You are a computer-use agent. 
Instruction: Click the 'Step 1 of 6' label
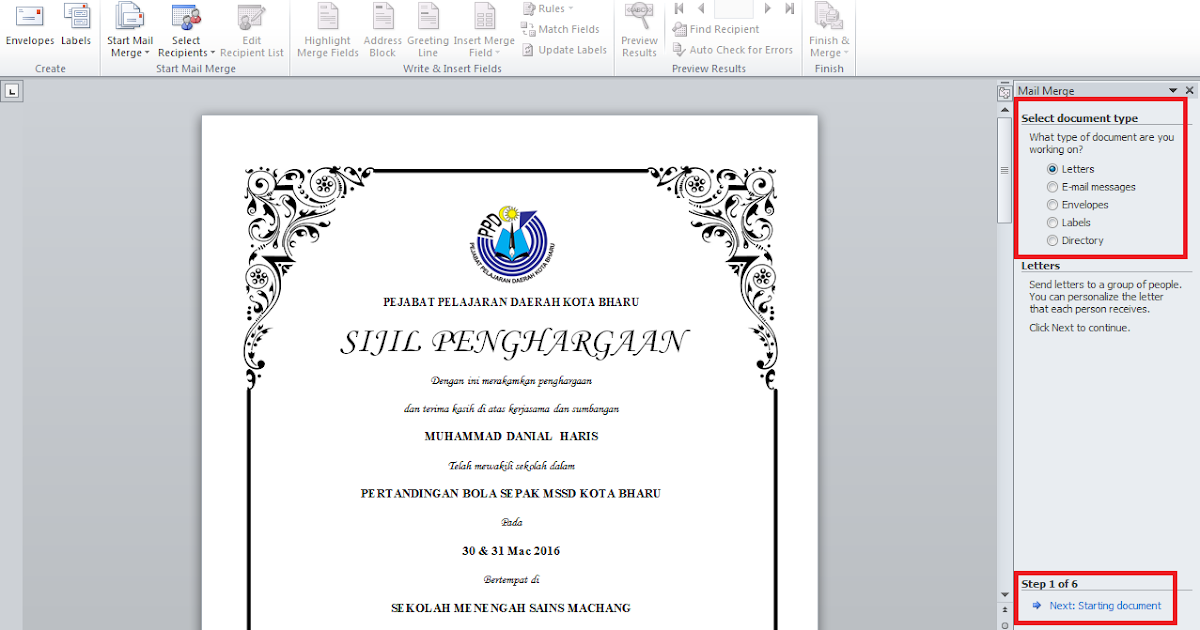pos(1049,584)
